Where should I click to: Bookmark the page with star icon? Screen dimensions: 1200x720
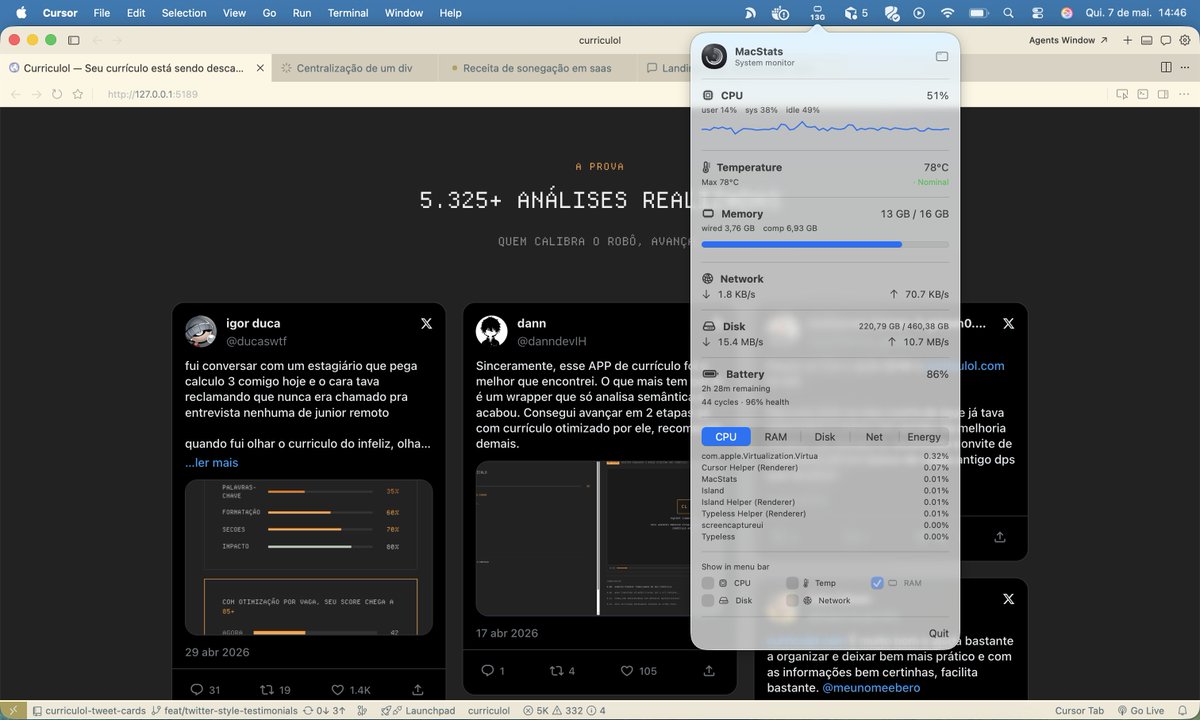coord(77,94)
